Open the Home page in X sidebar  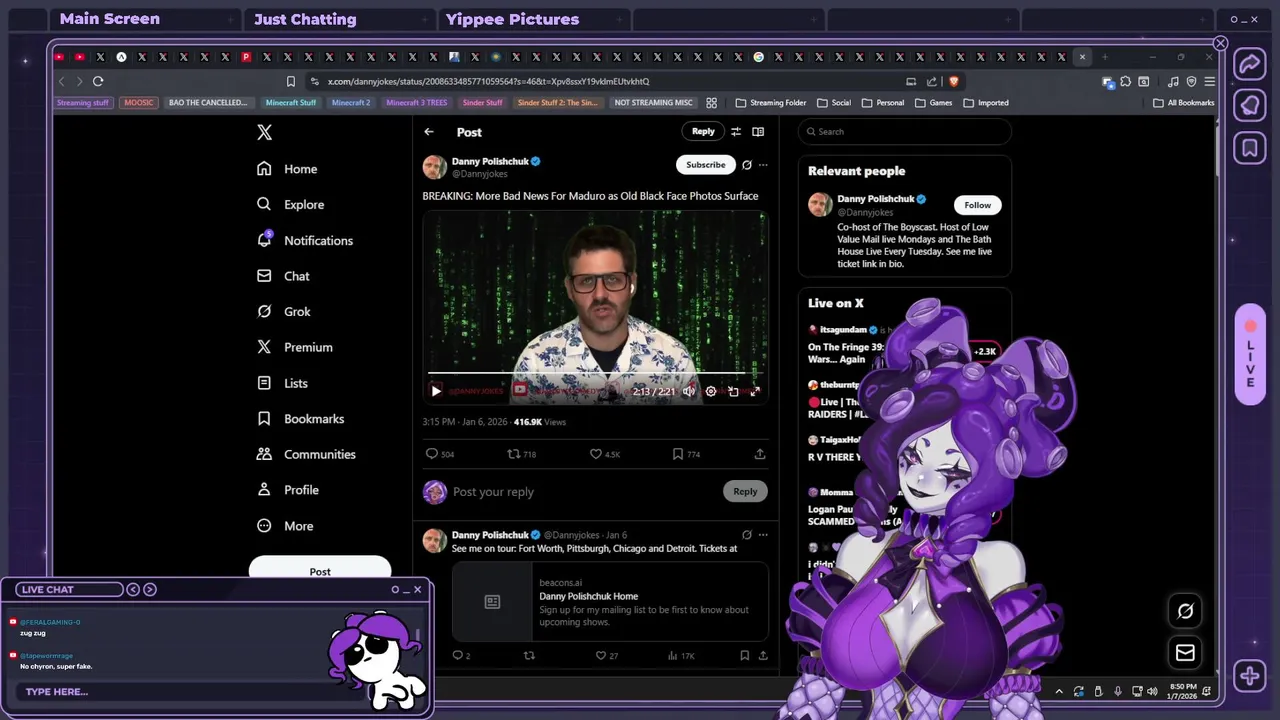pos(287,169)
